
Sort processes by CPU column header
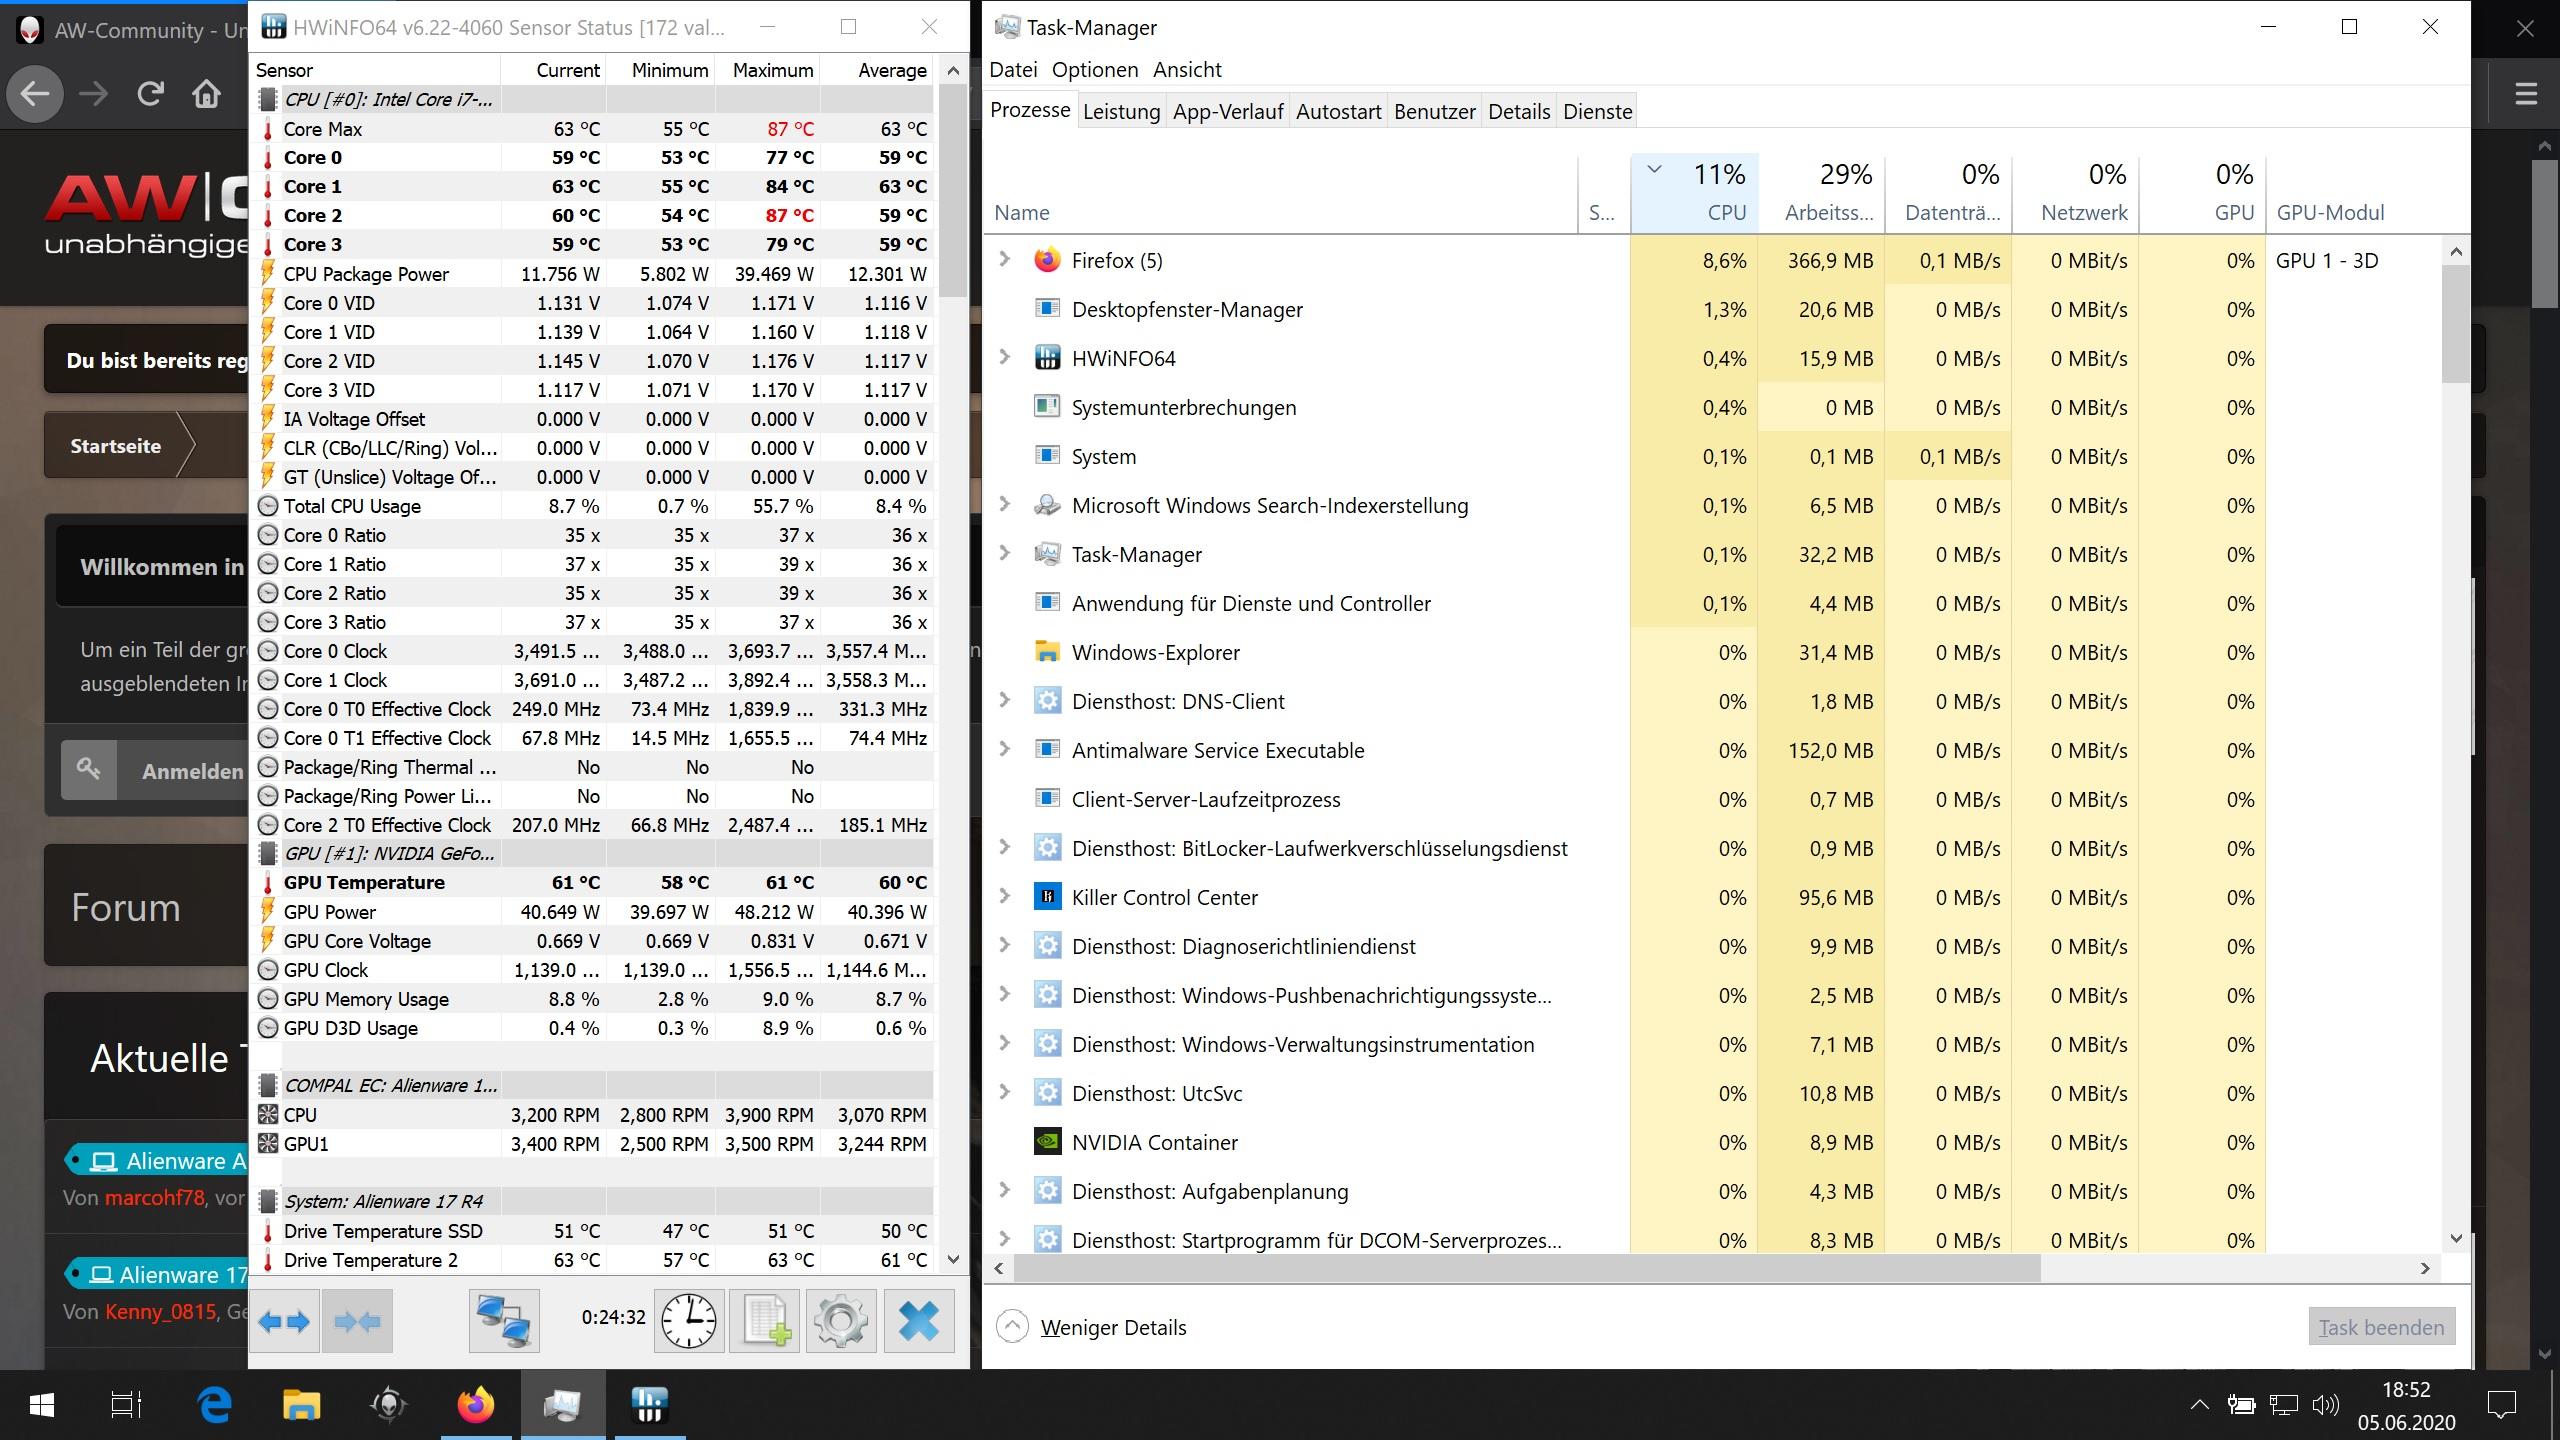click(1725, 212)
